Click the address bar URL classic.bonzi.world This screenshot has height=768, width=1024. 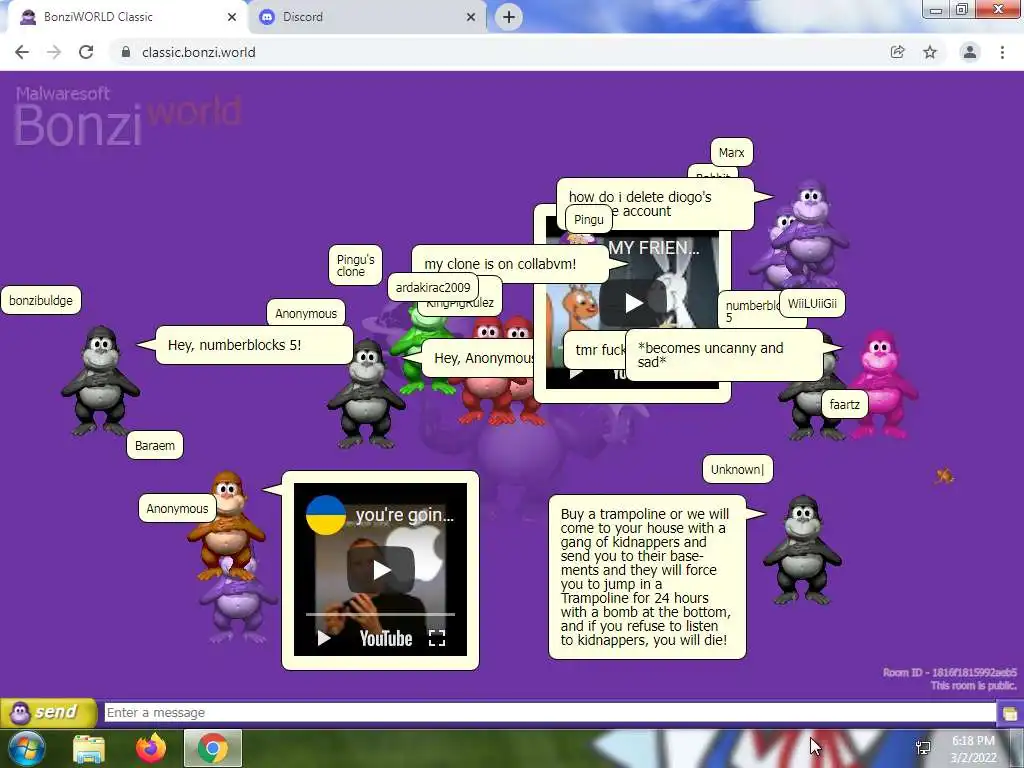click(x=199, y=52)
